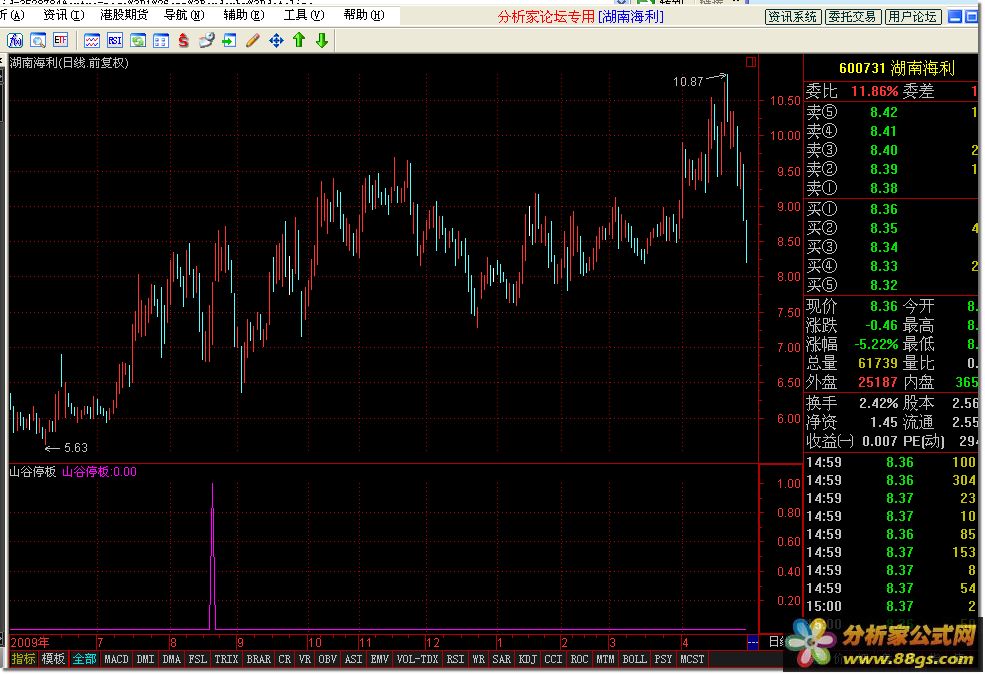The height and width of the screenshot is (674, 985).
Task: Click the magnifier search window icon
Action: pos(38,41)
